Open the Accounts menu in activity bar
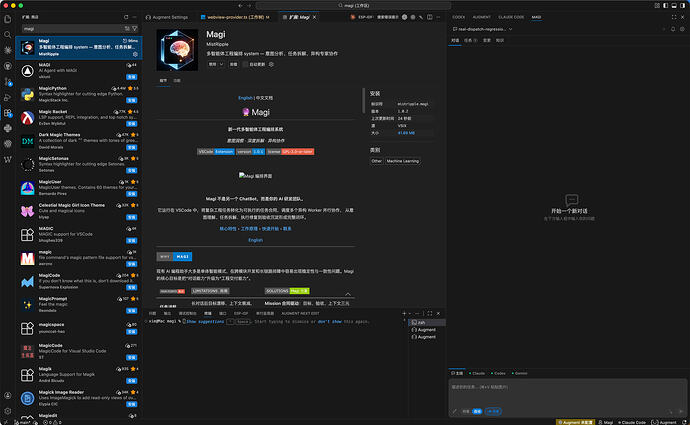The image size is (690, 425). point(7,396)
